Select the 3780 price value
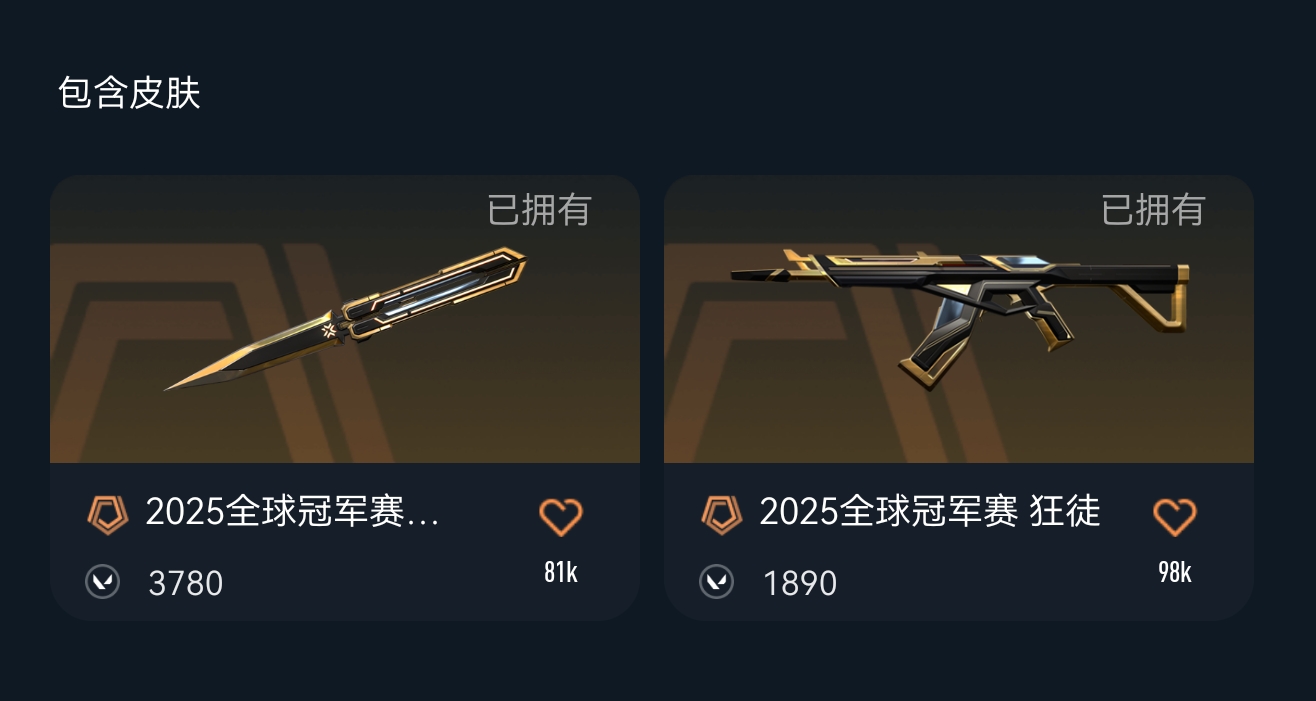 point(186,583)
